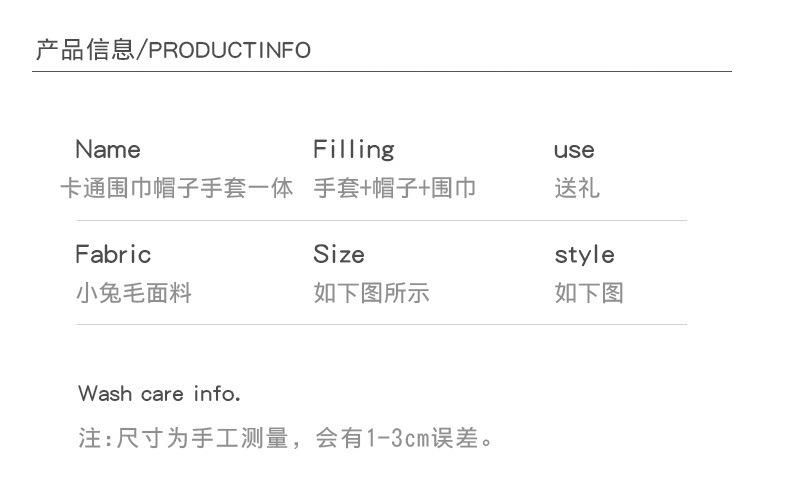Viewport: 790px width, 500px height.
Task: Click the PRODUCTINFO heading text
Action: pos(229,51)
